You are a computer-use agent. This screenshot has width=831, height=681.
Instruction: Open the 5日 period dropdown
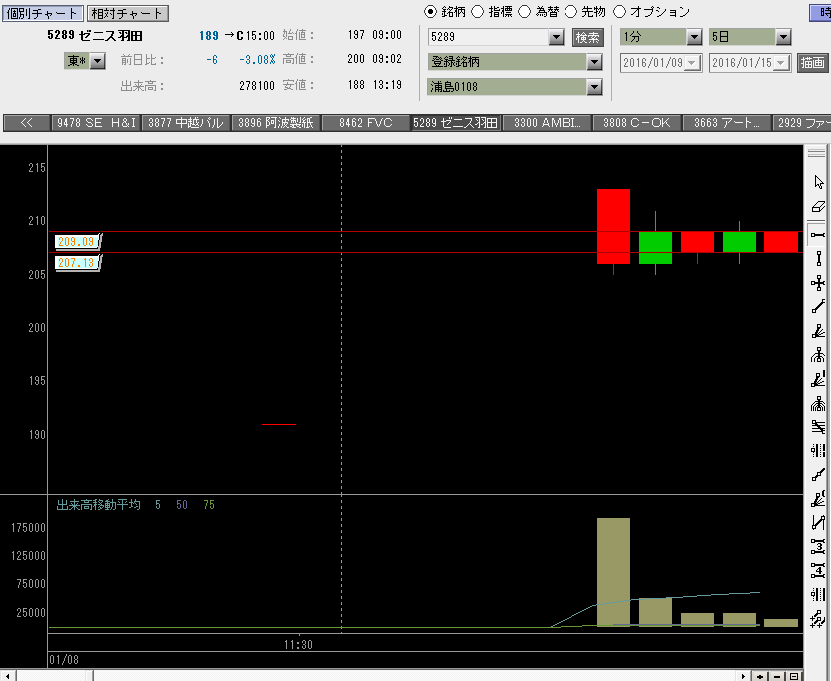point(783,37)
